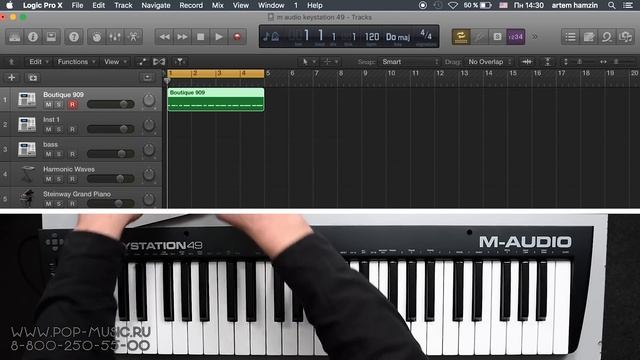Show the Inspector panel
This screenshot has width=640, height=360.
pyautogui.click(x=33, y=37)
